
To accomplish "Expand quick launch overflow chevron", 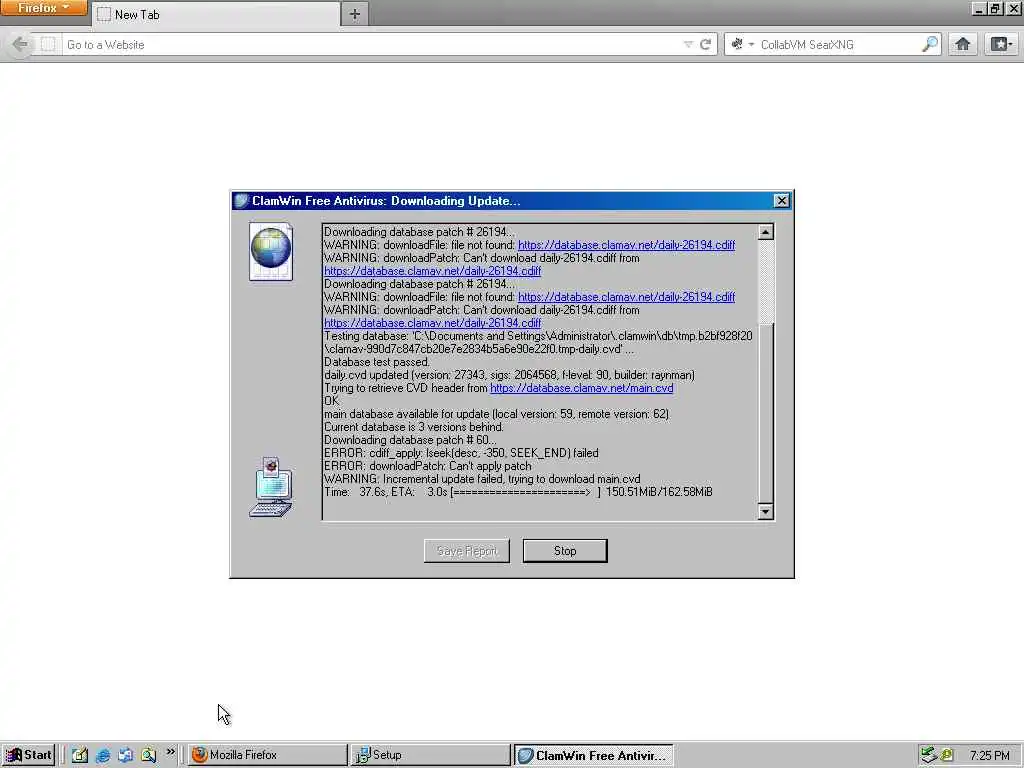I will pos(170,752).
